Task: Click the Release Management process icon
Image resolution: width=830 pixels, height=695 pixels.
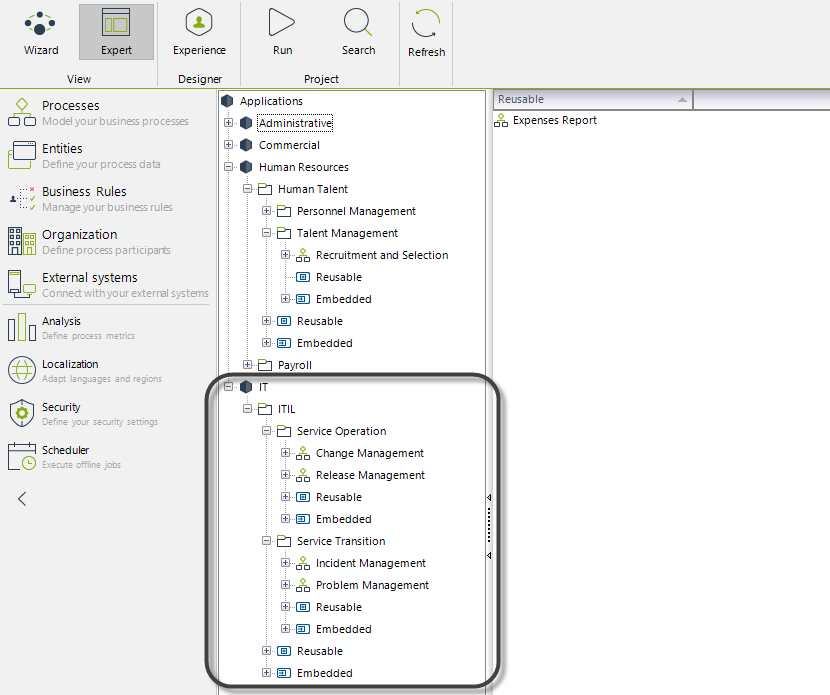Action: [x=303, y=475]
